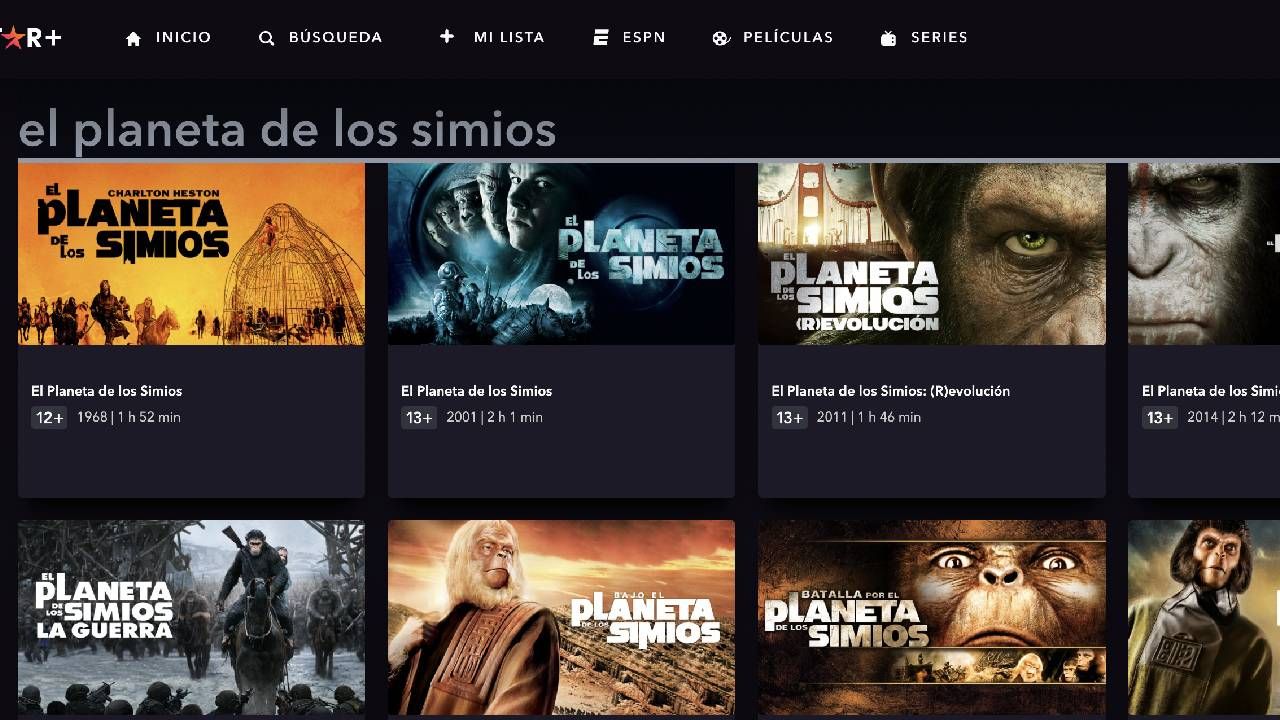The height and width of the screenshot is (720, 1280).
Task: Open the 2001 blue Planeta de los Simios poster
Action: tap(561, 254)
